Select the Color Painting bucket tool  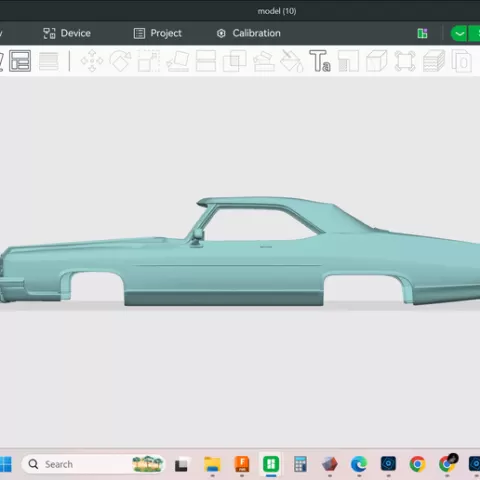click(291, 61)
